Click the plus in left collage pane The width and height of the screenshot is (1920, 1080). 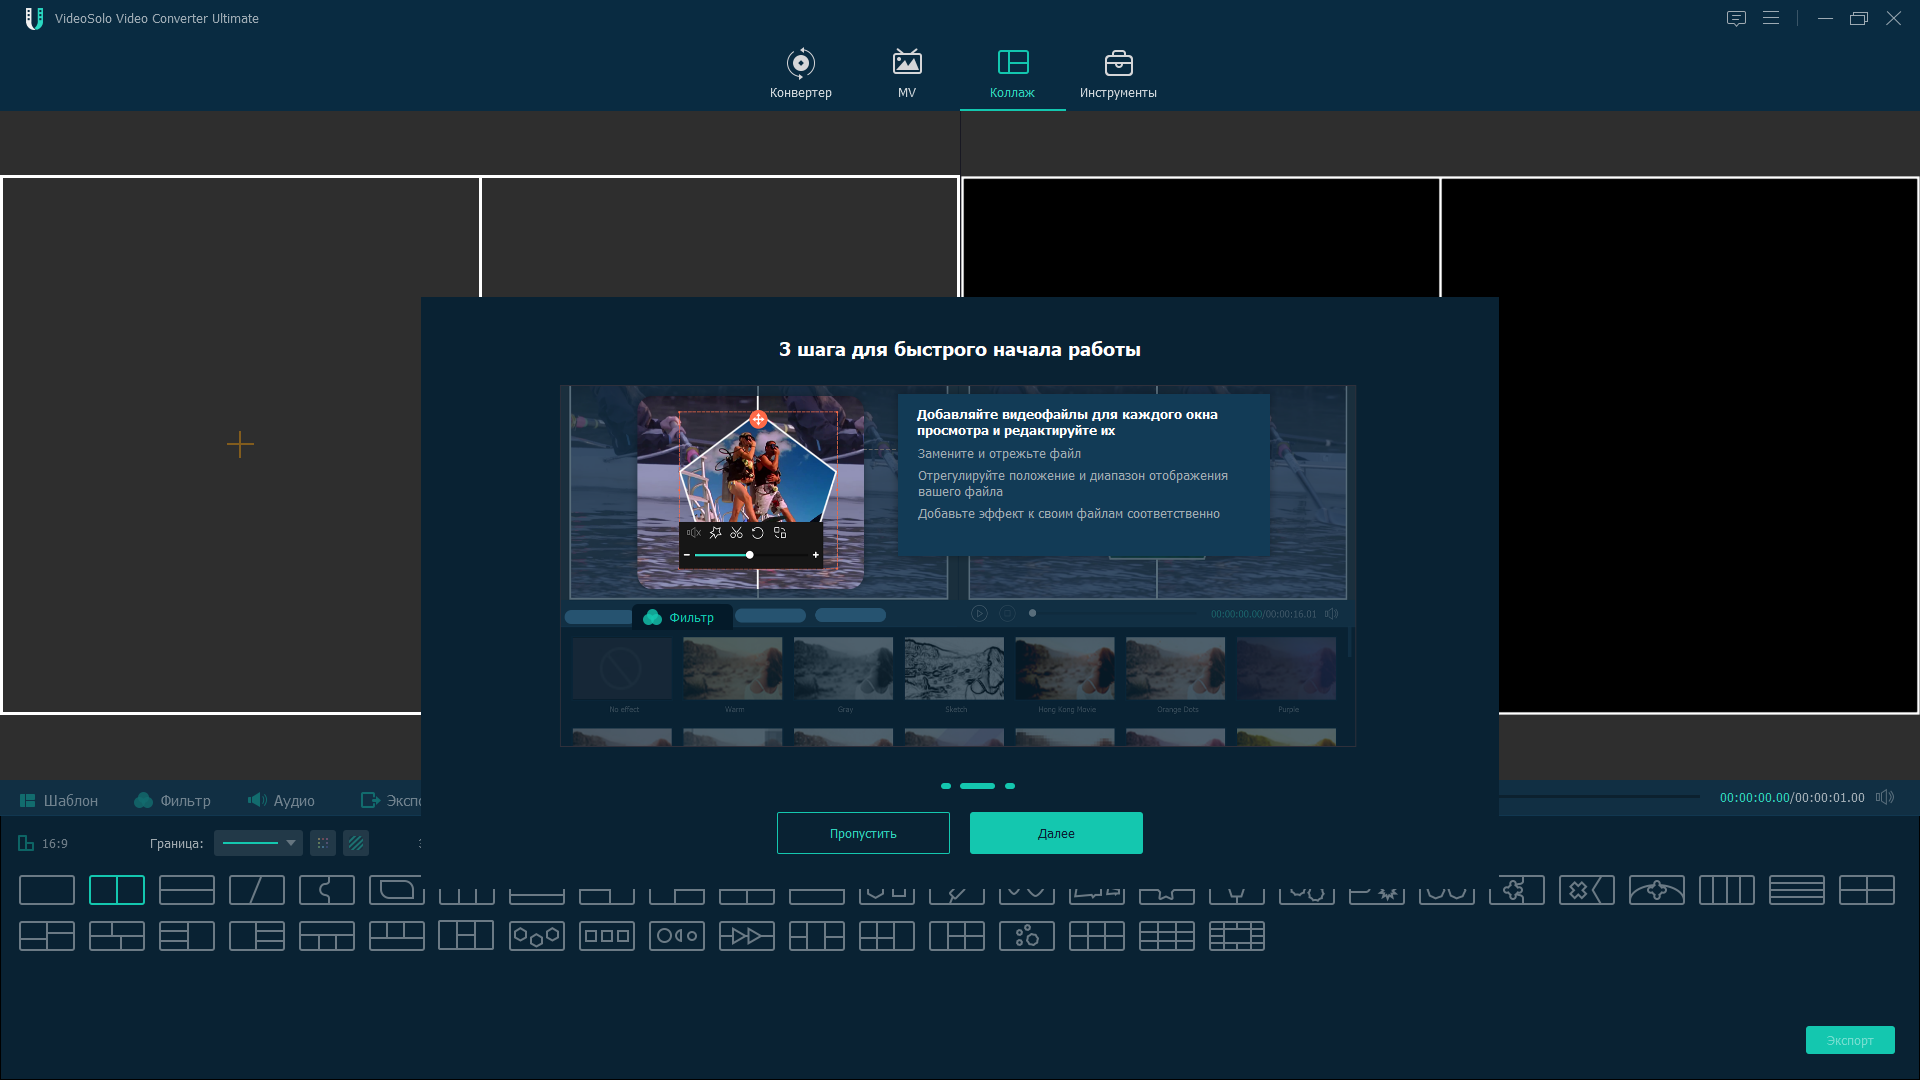point(240,444)
